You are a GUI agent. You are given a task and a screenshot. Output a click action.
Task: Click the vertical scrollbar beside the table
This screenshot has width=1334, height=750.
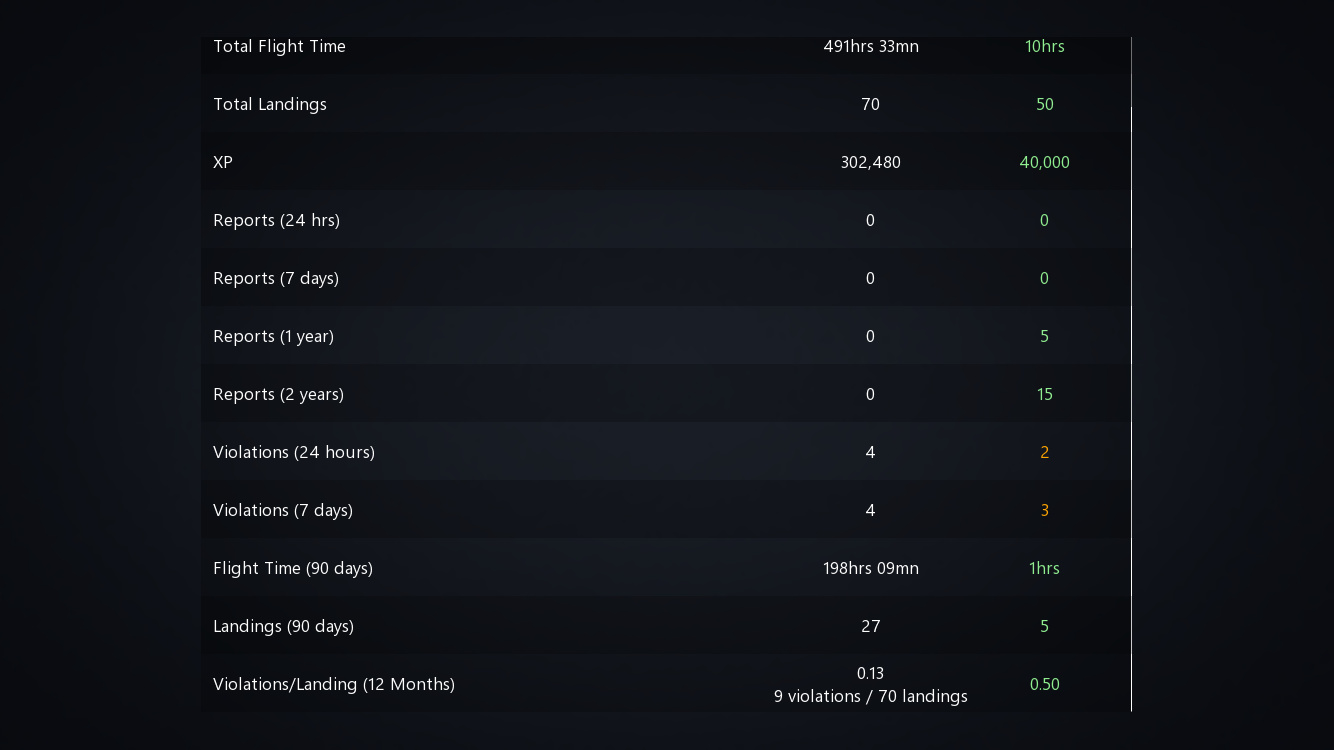pos(1131,400)
